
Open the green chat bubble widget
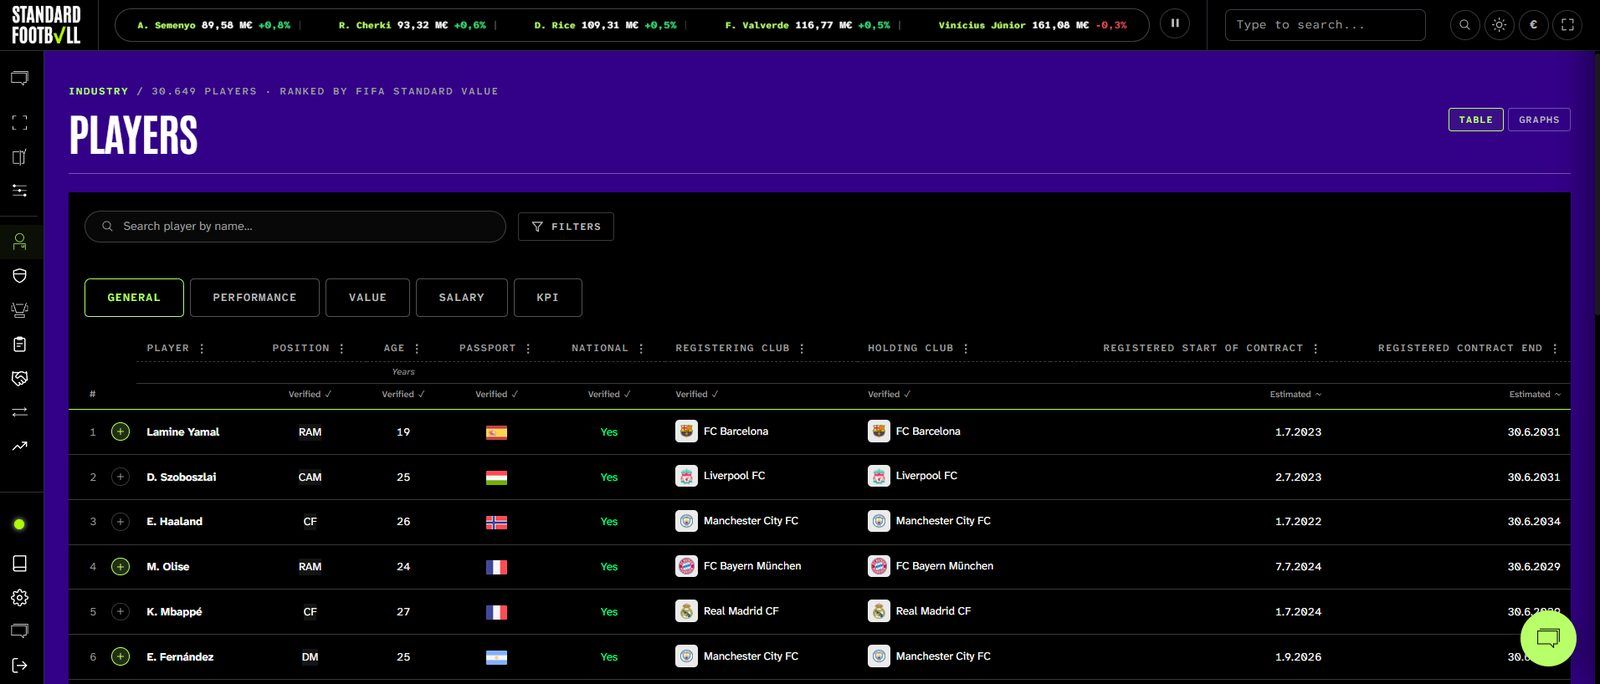pyautogui.click(x=1548, y=637)
